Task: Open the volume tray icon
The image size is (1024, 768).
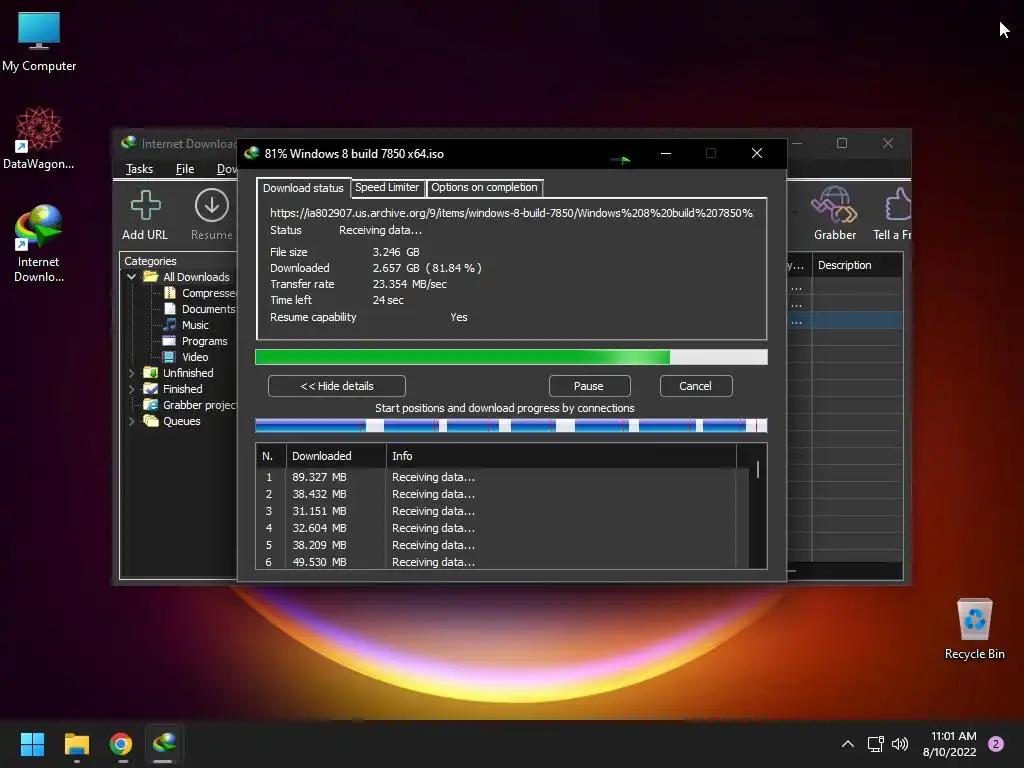Action: 900,744
